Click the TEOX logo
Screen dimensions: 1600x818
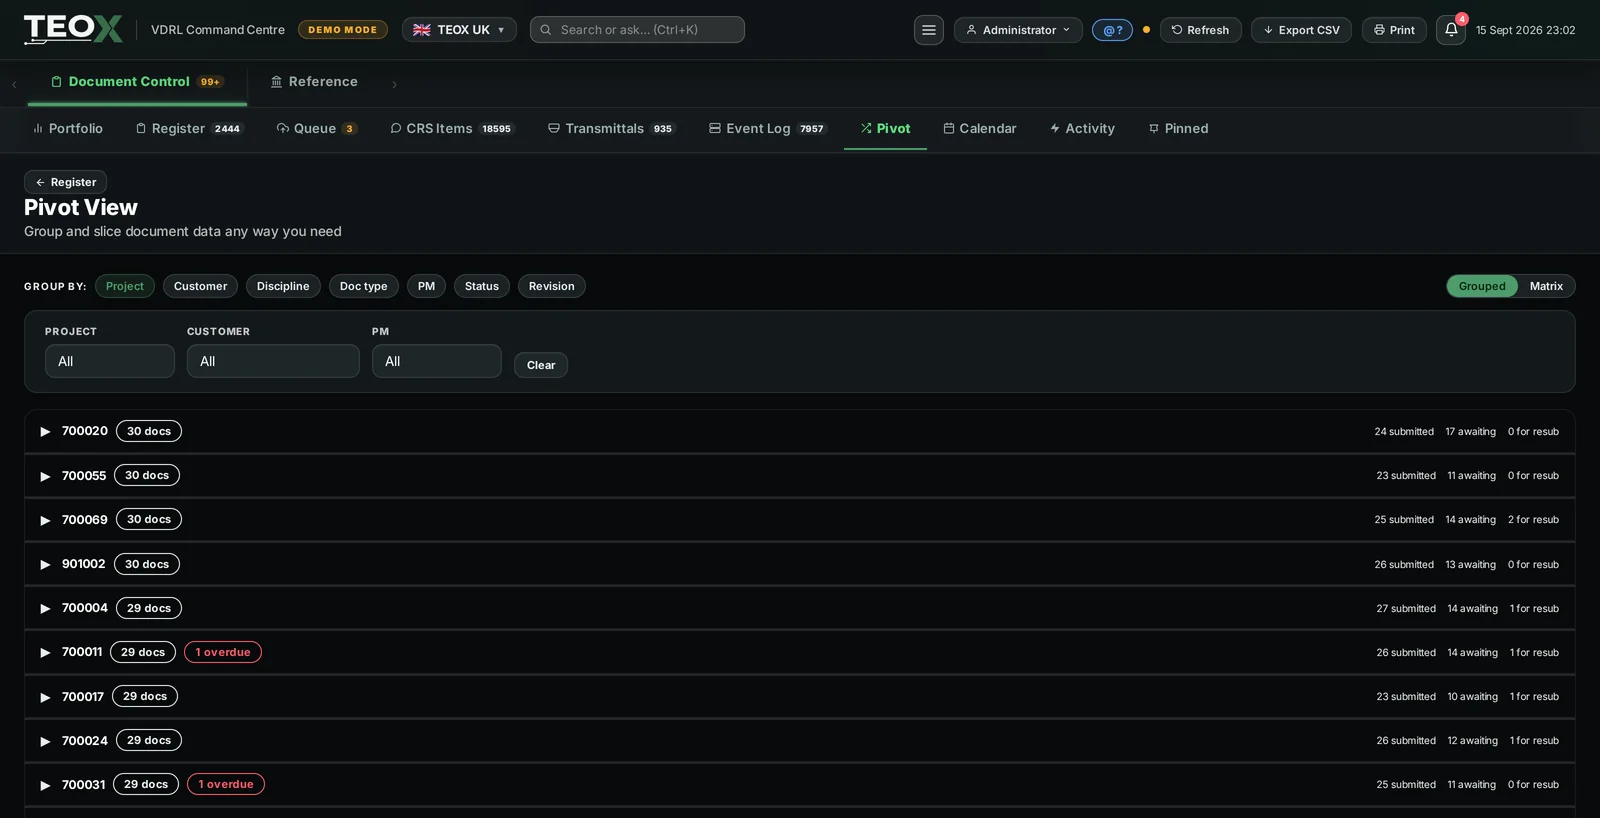(73, 29)
